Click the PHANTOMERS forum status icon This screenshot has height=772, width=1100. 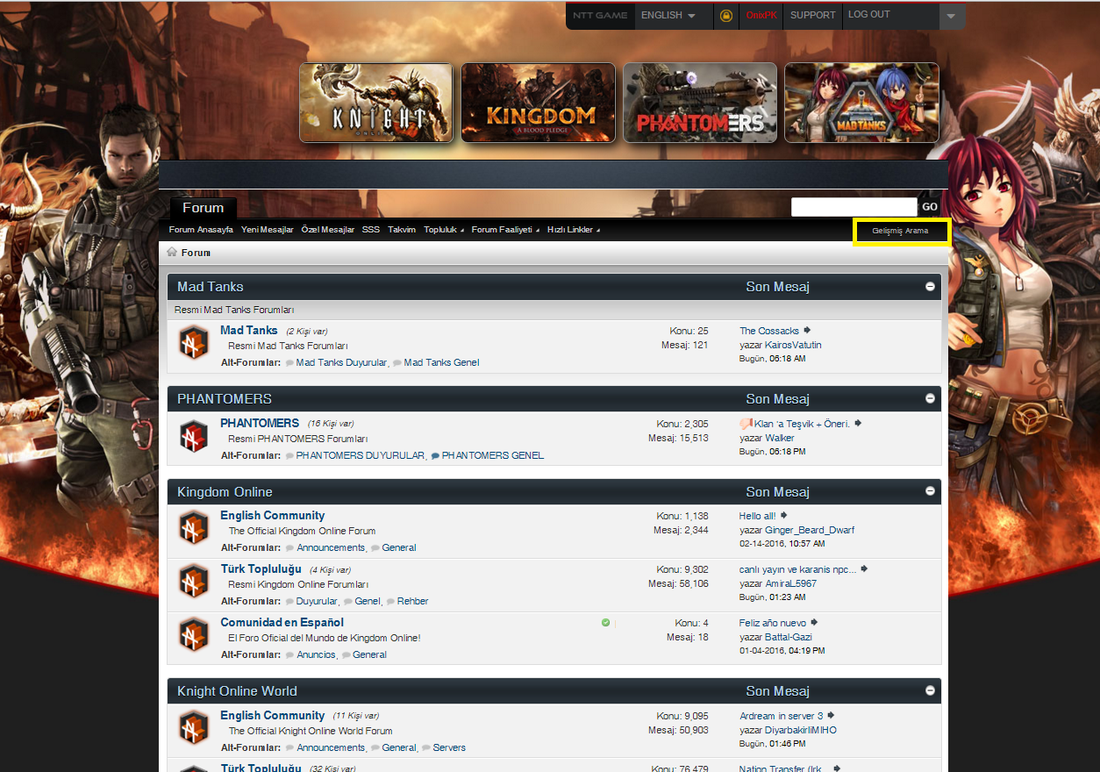point(194,437)
